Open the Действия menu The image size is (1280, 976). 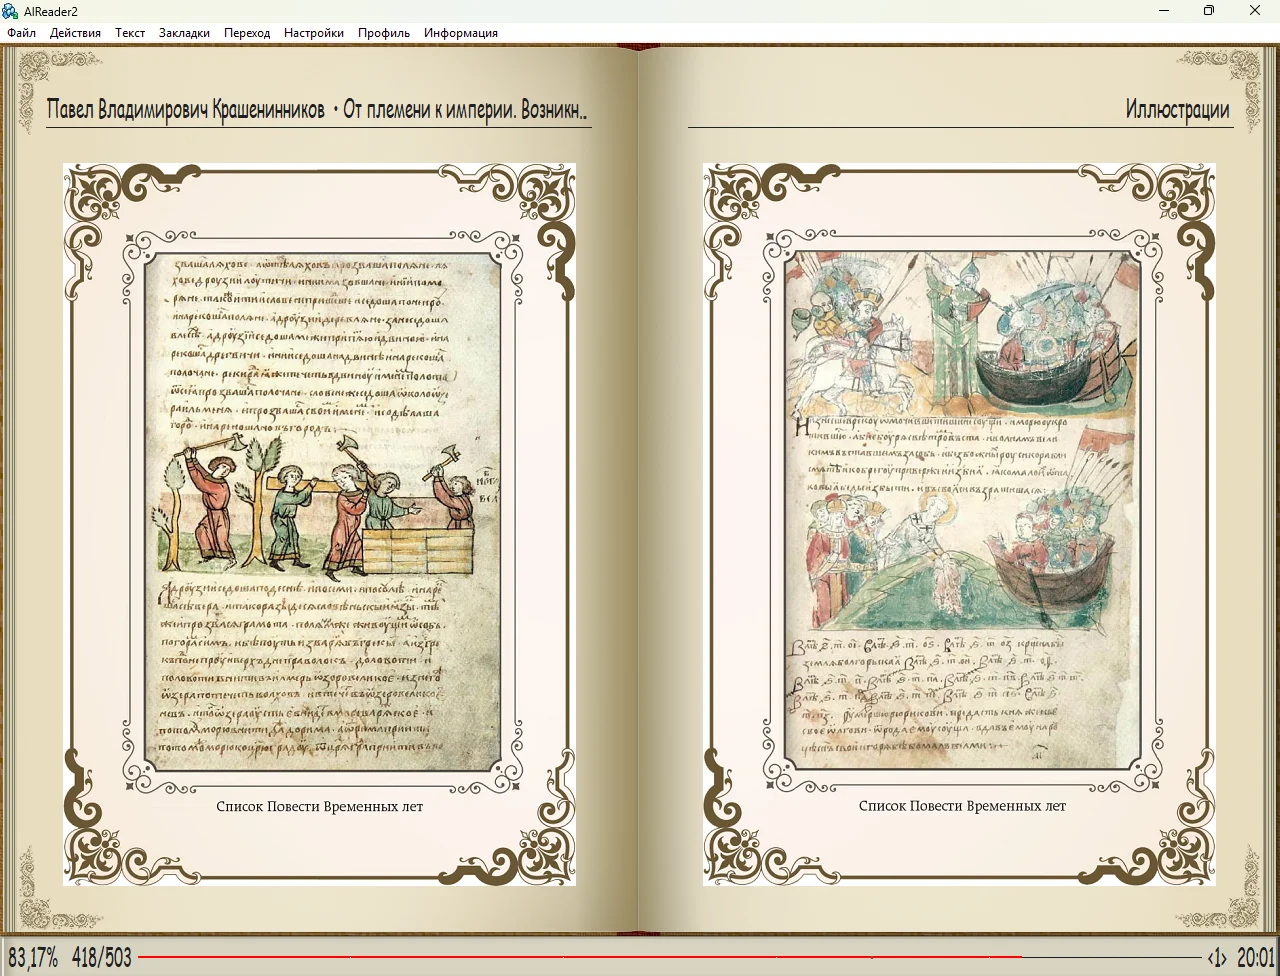tap(75, 33)
